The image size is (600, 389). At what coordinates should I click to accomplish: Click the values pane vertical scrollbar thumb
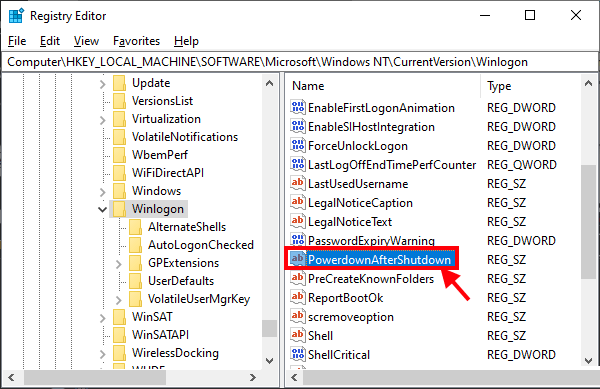click(x=589, y=222)
